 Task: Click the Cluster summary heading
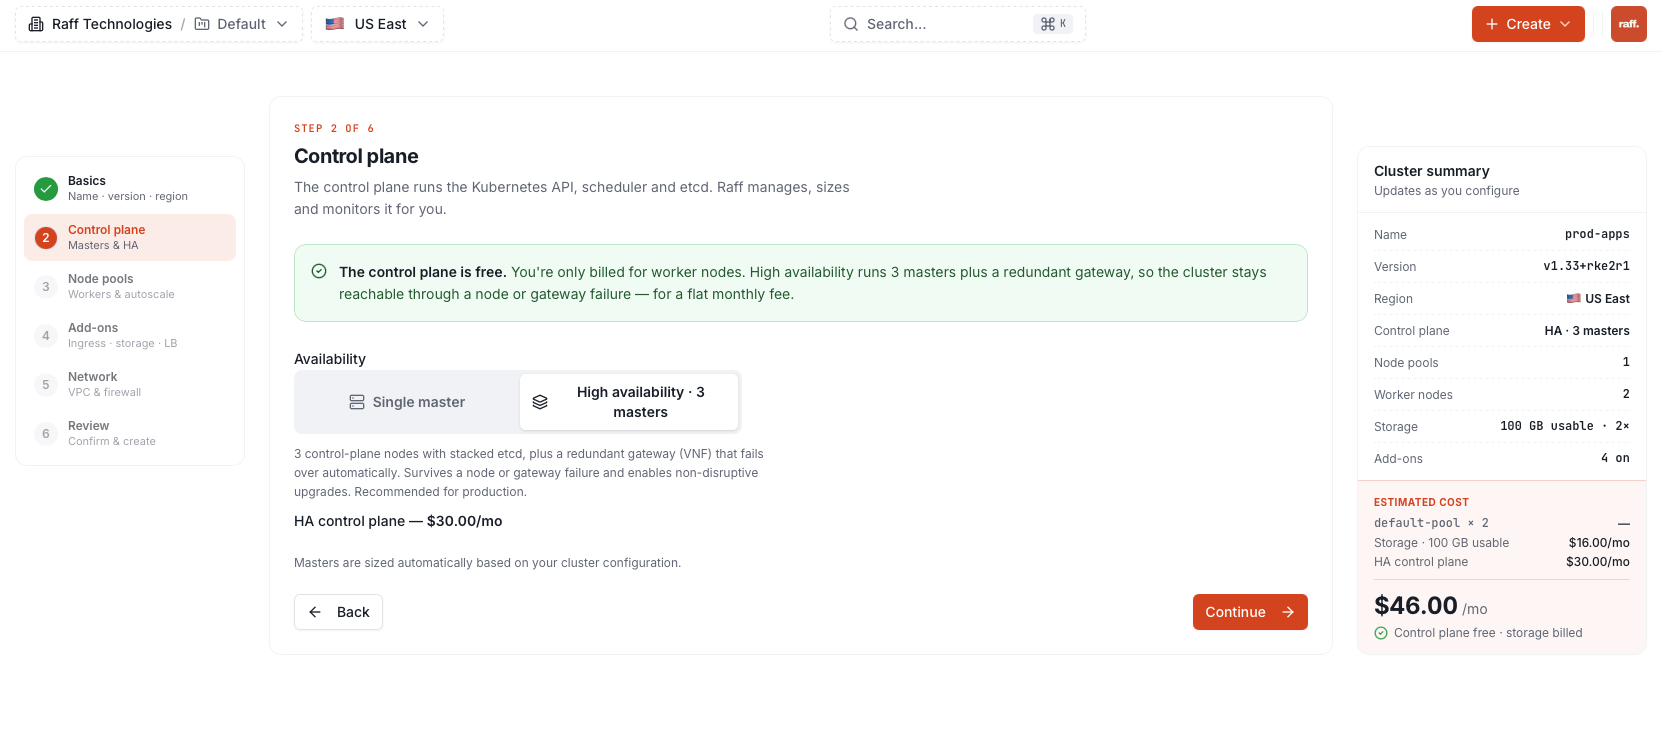(x=1431, y=171)
